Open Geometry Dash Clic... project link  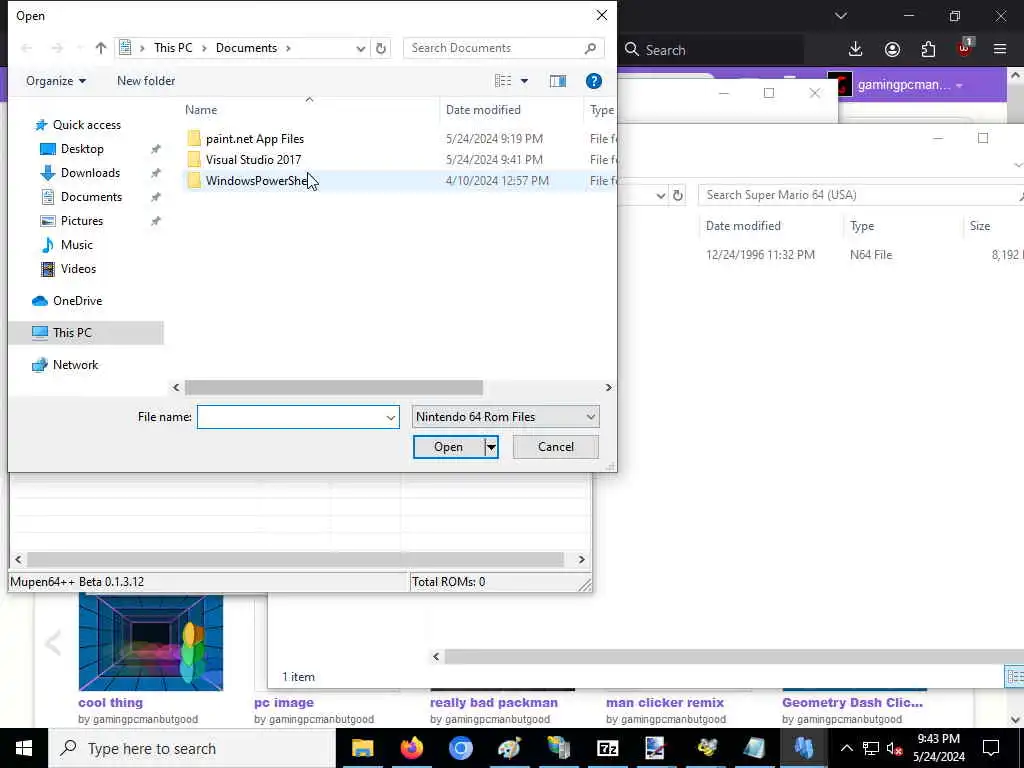[852, 703]
